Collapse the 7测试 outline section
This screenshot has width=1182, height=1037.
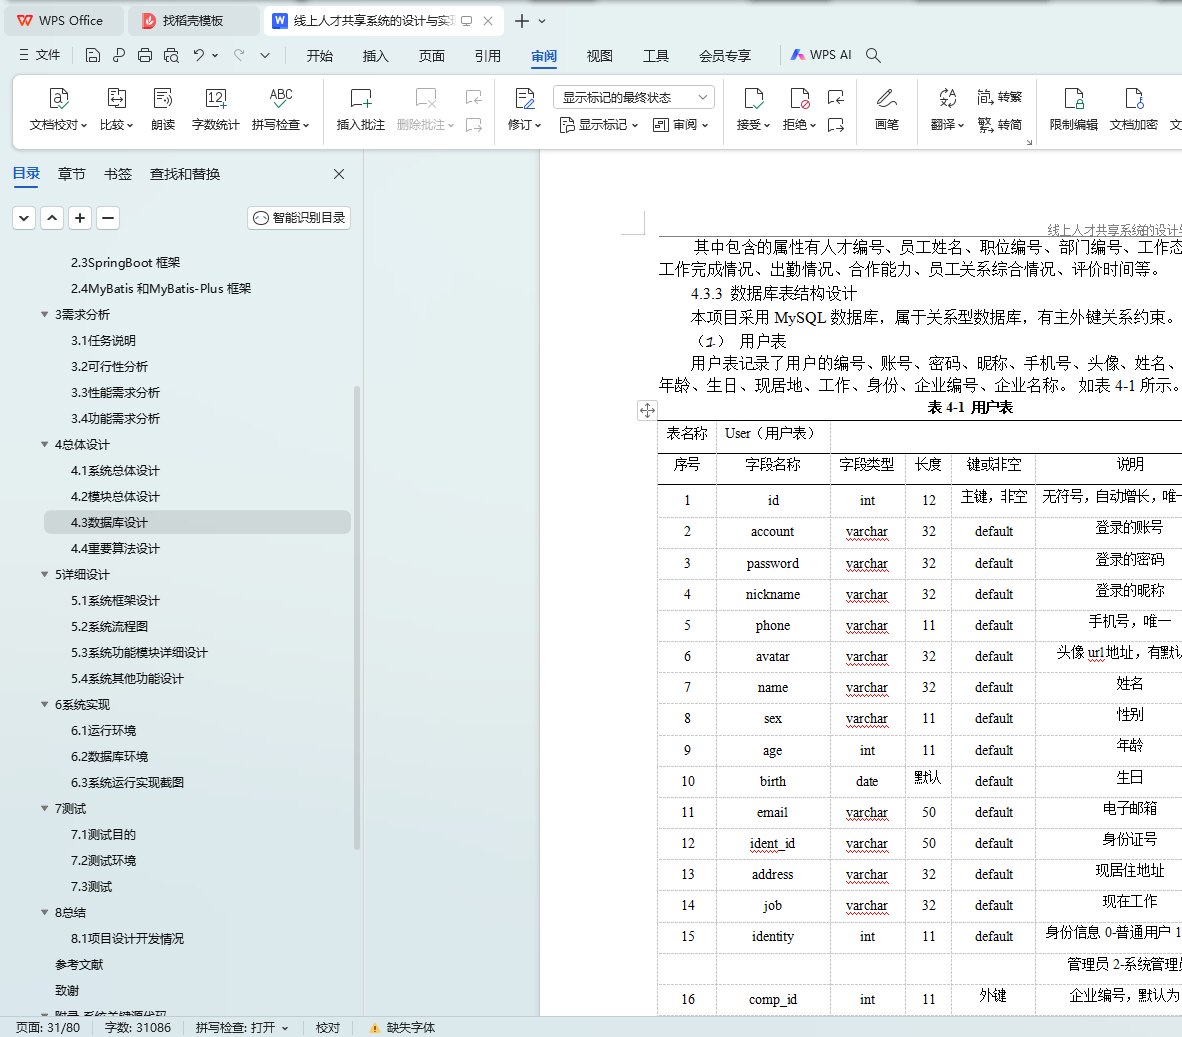[x=44, y=809]
